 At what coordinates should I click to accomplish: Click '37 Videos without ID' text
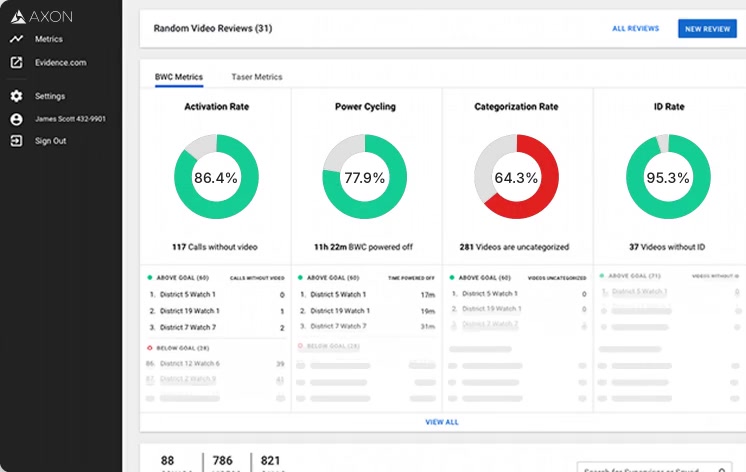coord(667,247)
